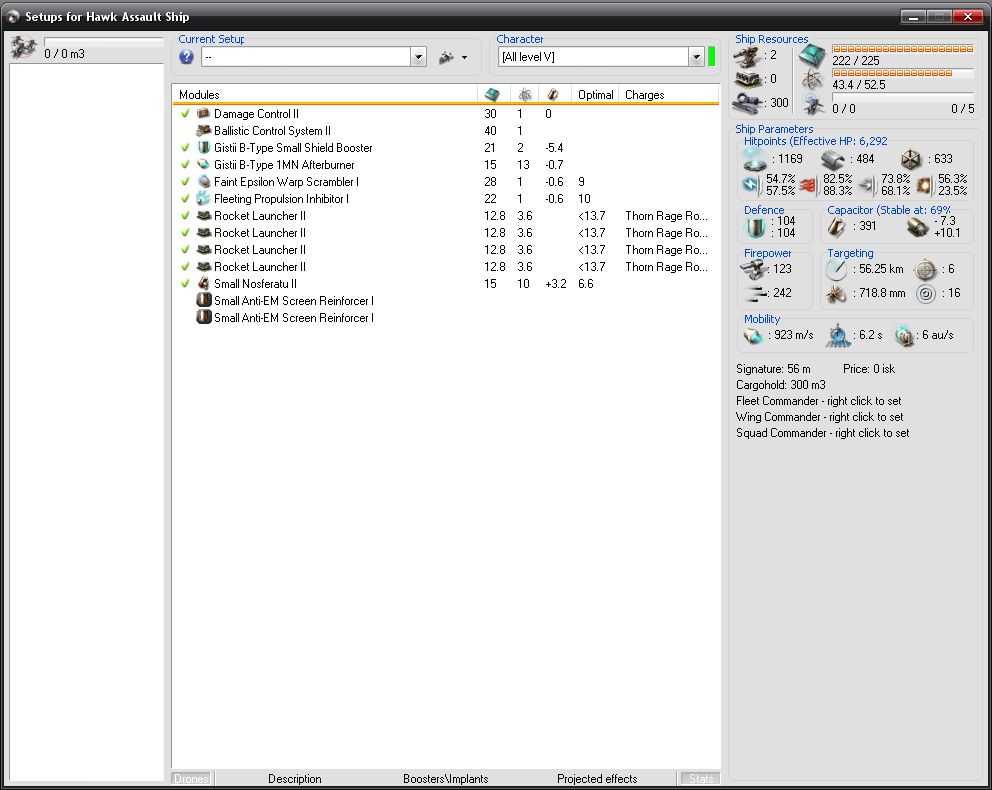Click the warp speed icon beside 6 au/s
The width and height of the screenshot is (992, 790).
(903, 335)
